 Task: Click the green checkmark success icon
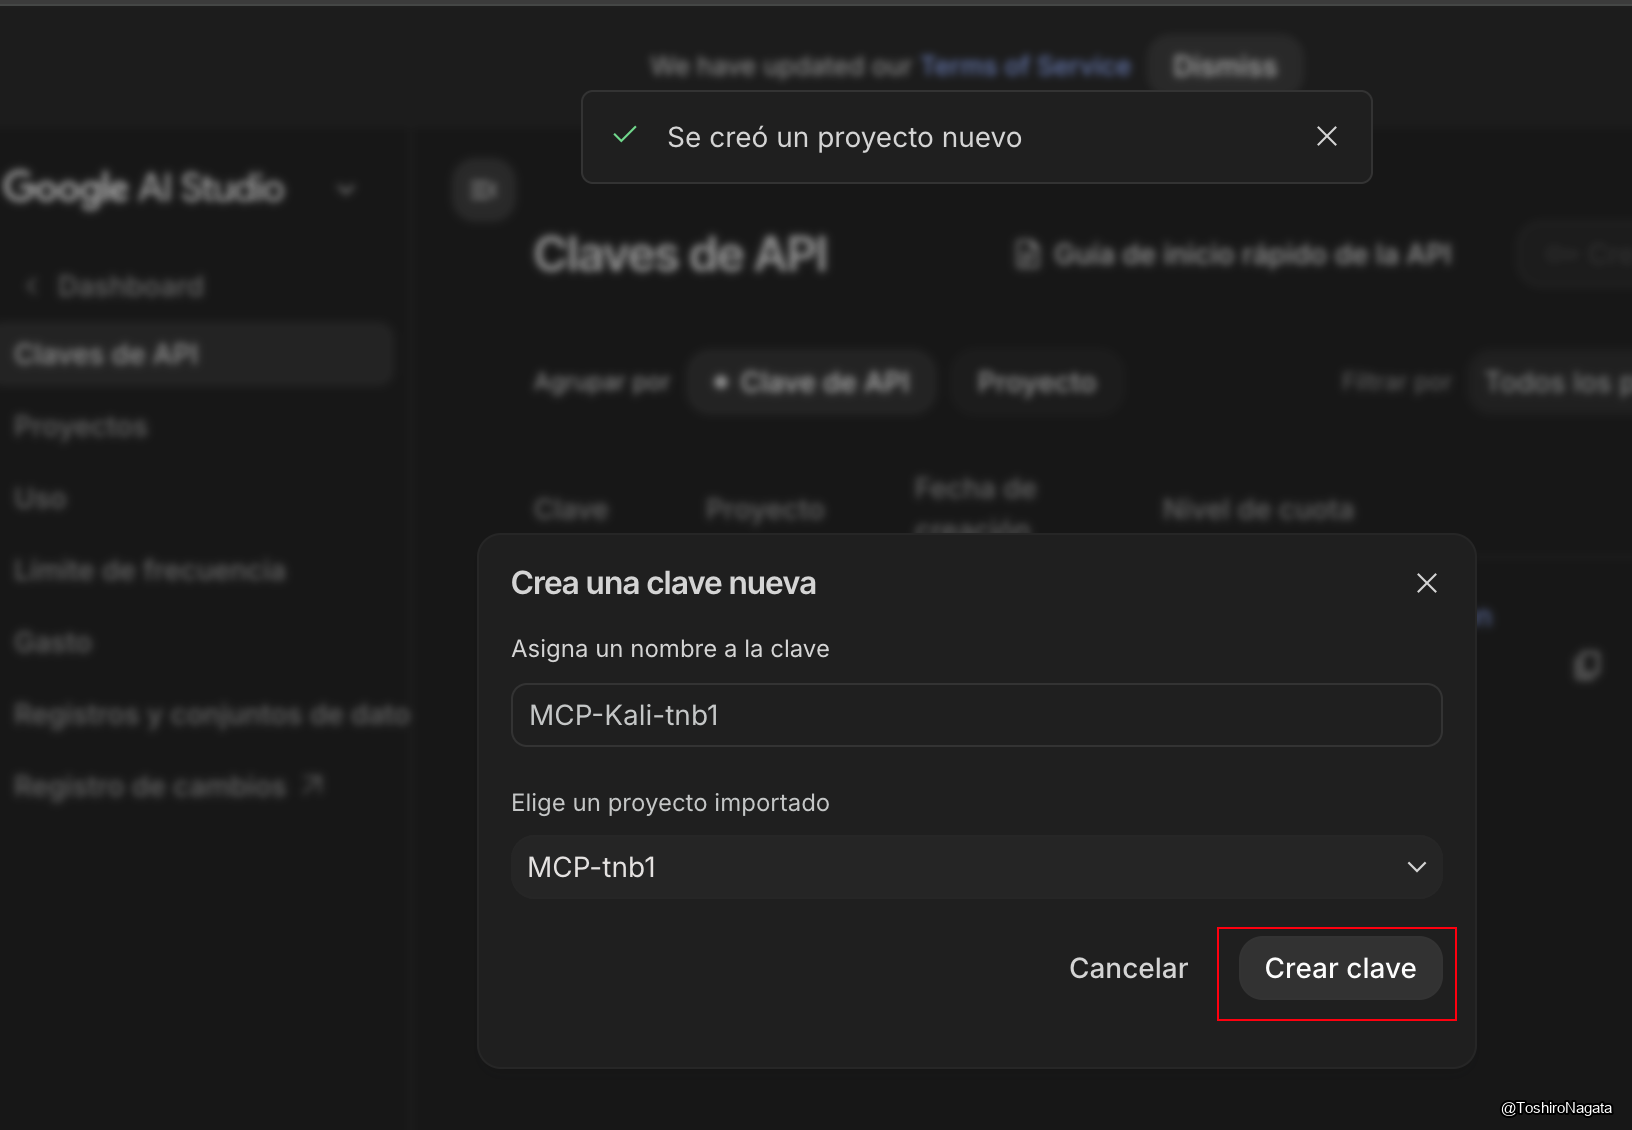625,135
